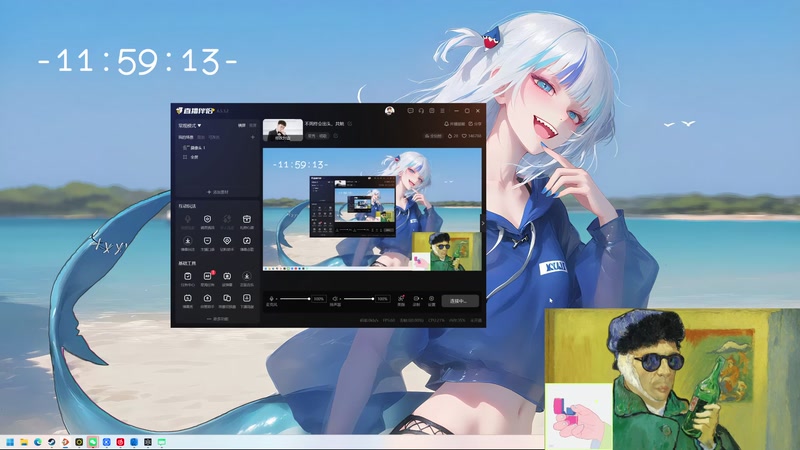Select the camera 1 source in the list
Screen dimensions: 800x450
point(194,147)
